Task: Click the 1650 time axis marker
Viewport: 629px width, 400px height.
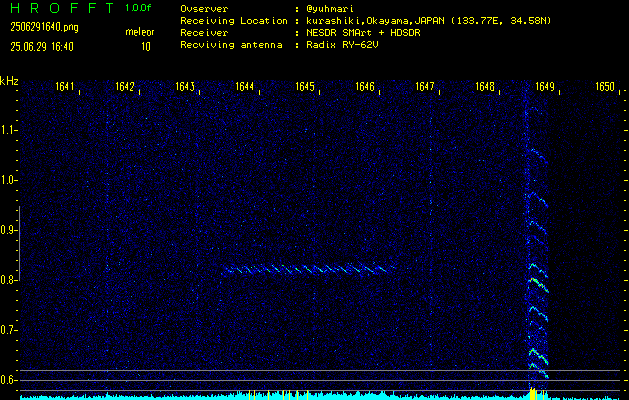Action: click(x=605, y=86)
